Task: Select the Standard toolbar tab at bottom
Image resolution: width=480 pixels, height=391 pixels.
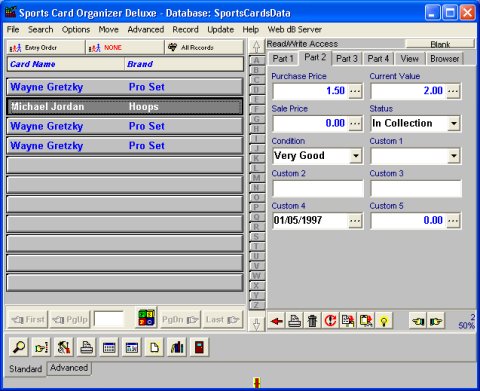Action: pyautogui.click(x=26, y=369)
